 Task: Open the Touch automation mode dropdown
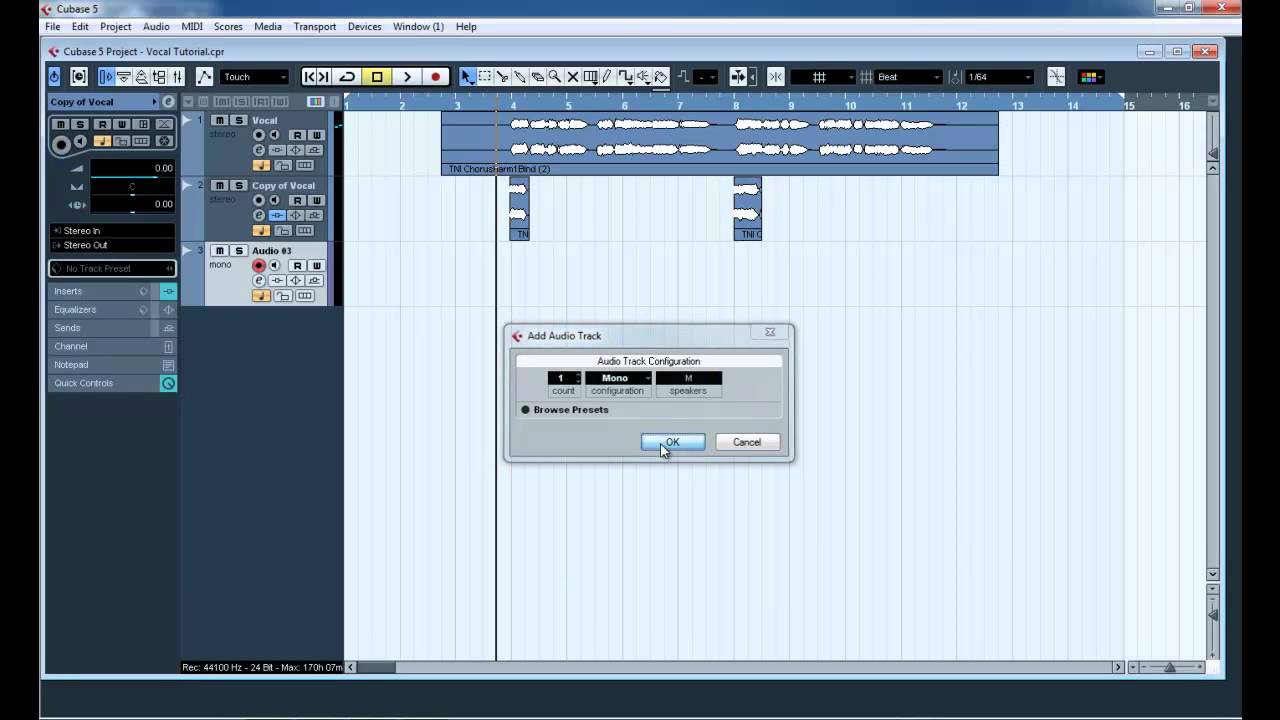point(254,77)
